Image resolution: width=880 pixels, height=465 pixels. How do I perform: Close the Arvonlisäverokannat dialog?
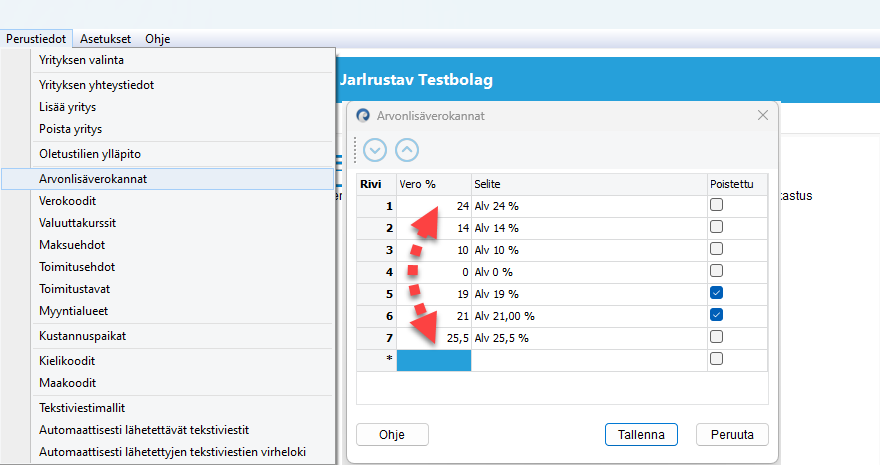(763, 115)
